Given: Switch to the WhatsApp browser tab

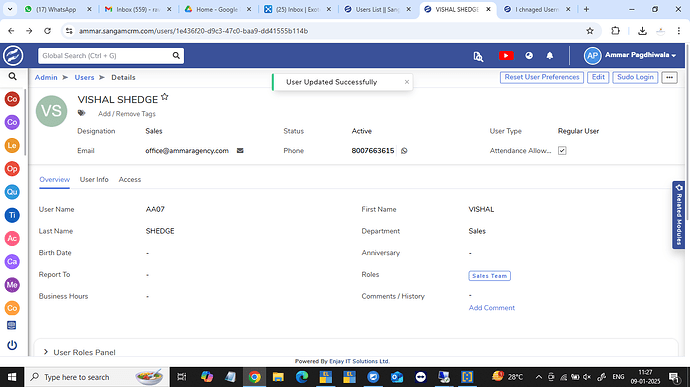Looking at the screenshot, I should click(x=58, y=9).
